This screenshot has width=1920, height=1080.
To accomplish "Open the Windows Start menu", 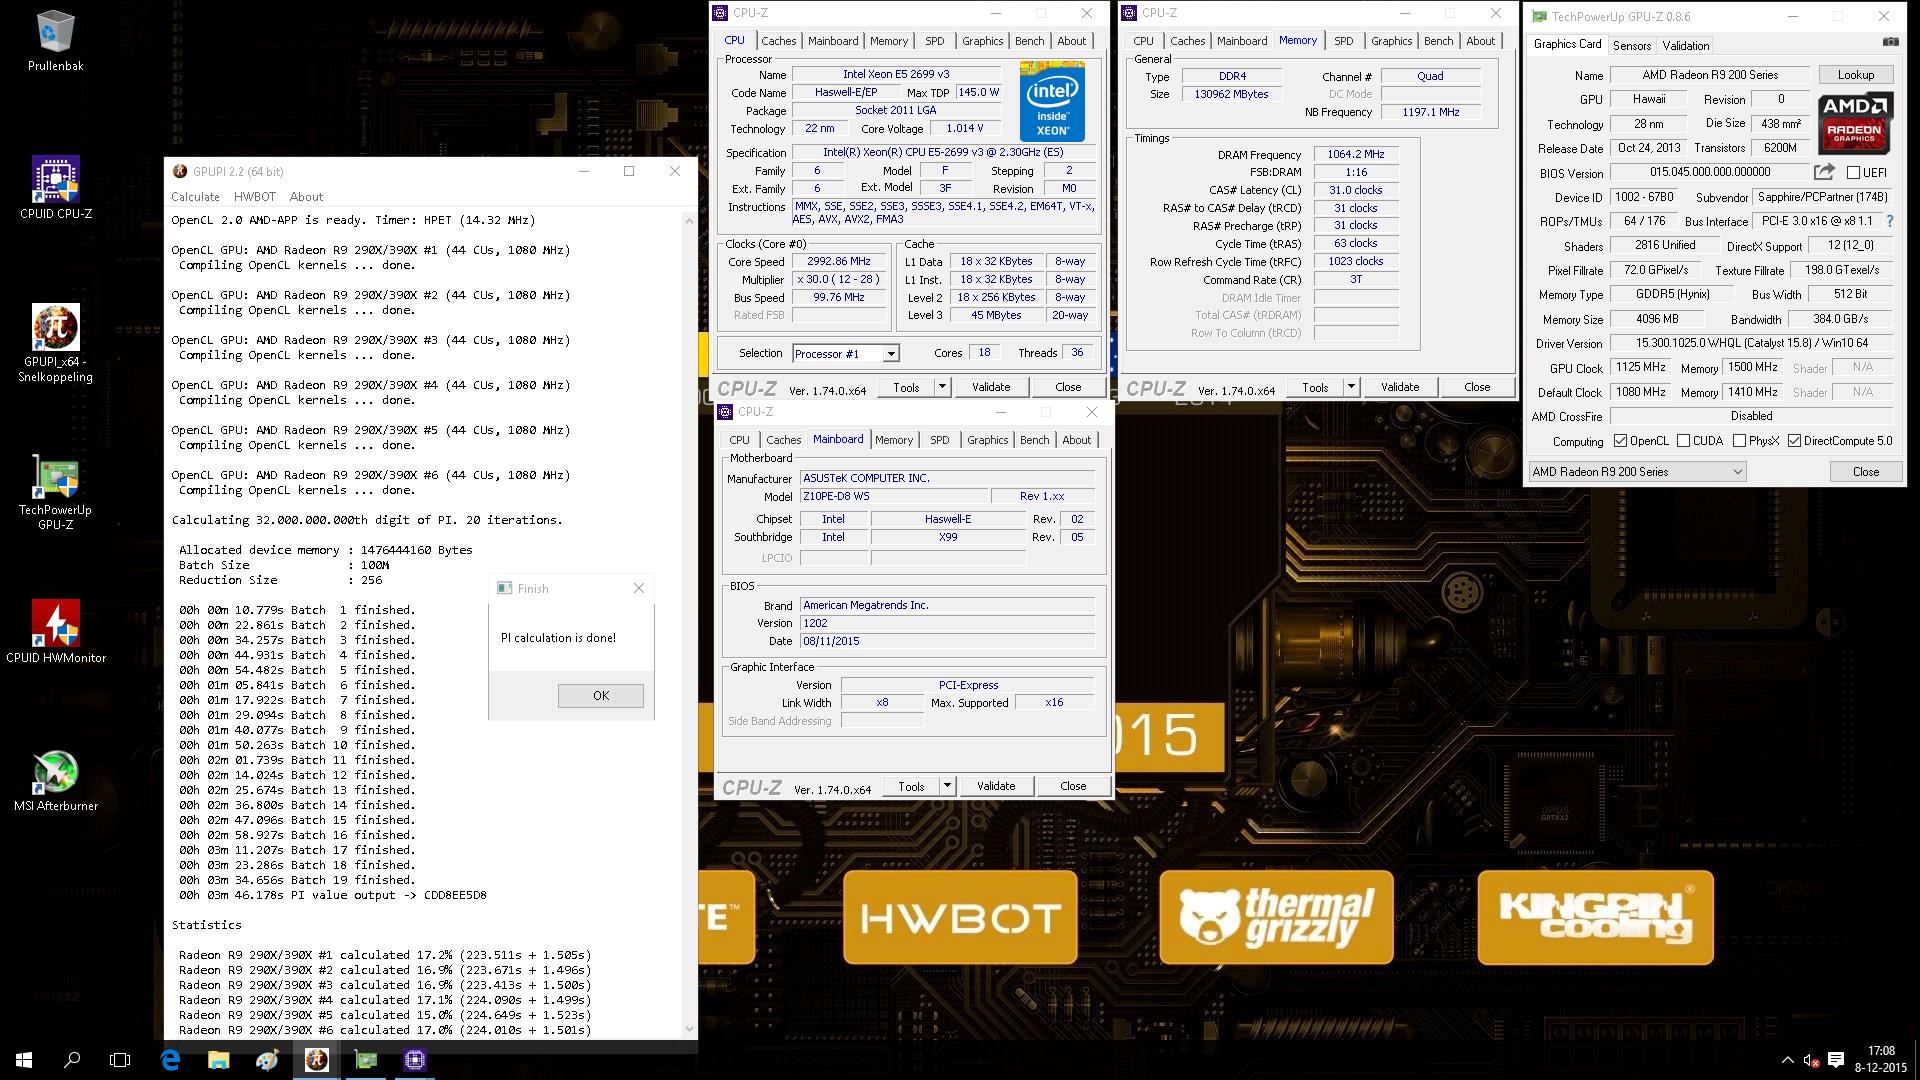I will coord(24,1060).
